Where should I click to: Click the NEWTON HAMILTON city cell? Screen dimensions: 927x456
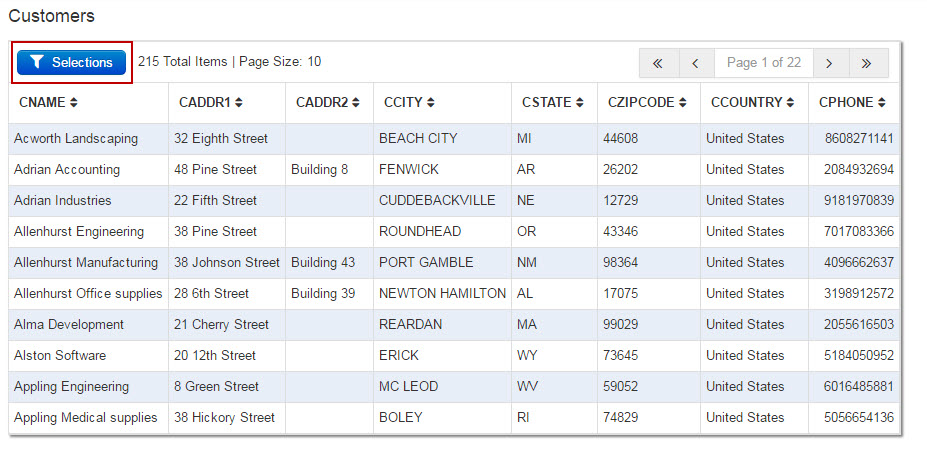coord(442,294)
